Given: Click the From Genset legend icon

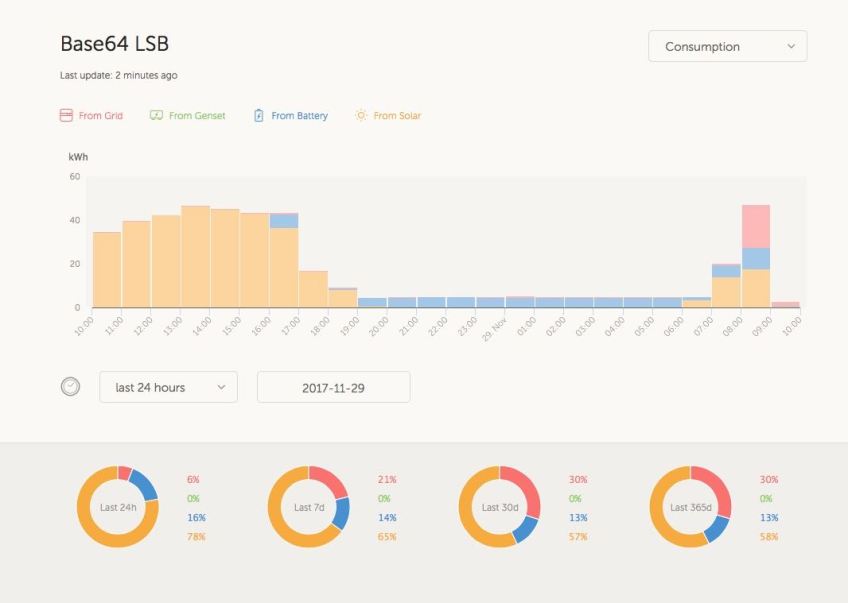Looking at the screenshot, I should coord(156,116).
